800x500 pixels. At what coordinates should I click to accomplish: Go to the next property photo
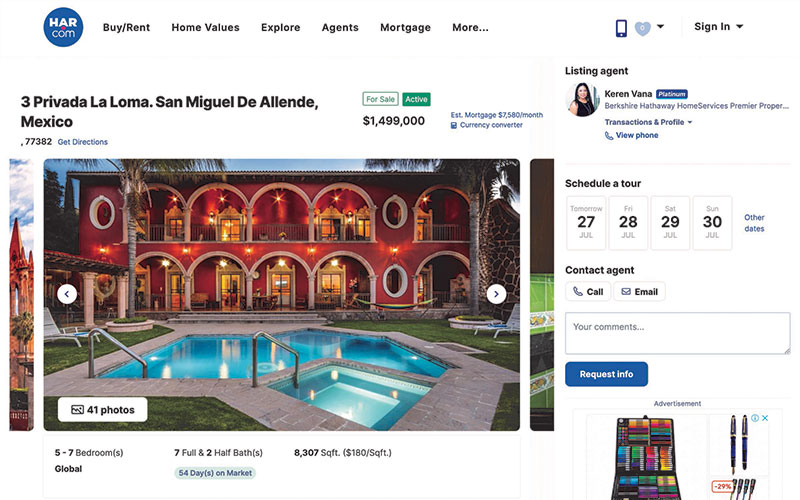click(496, 294)
